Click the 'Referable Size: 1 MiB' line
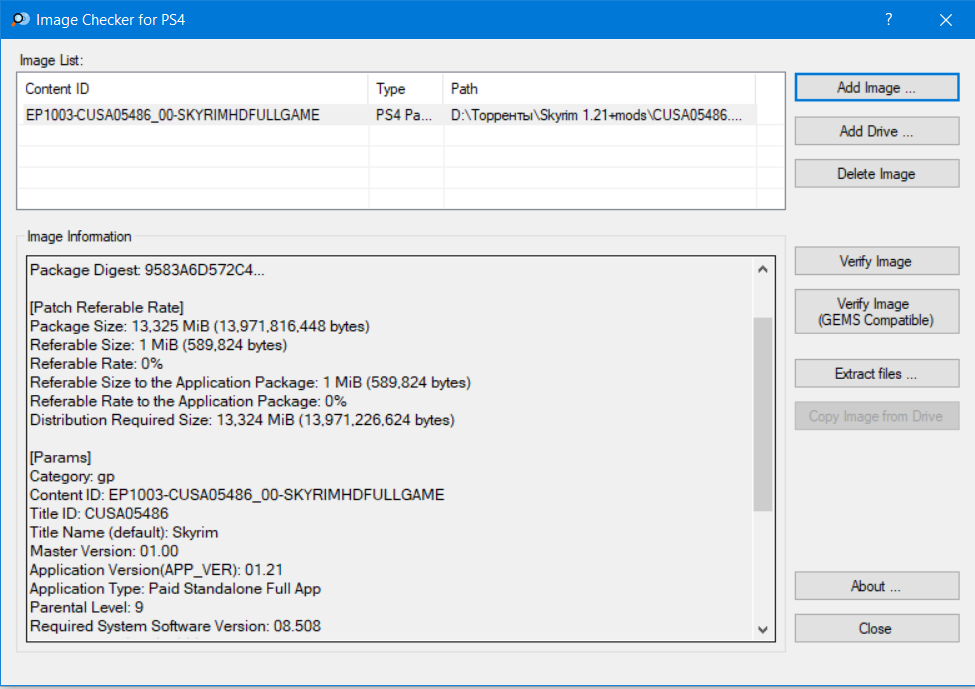This screenshot has width=975, height=689. pos(159,344)
